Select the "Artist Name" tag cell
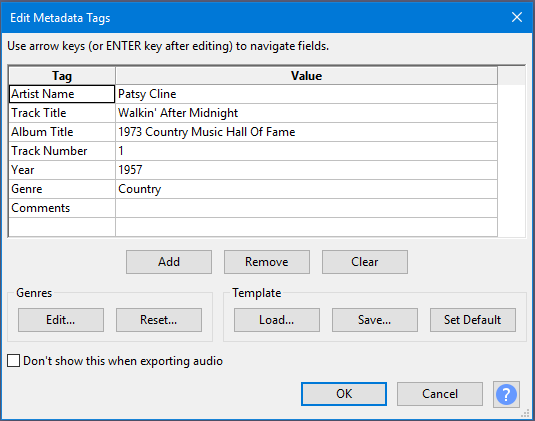Screen dimensions: 535x421 tap(62, 94)
